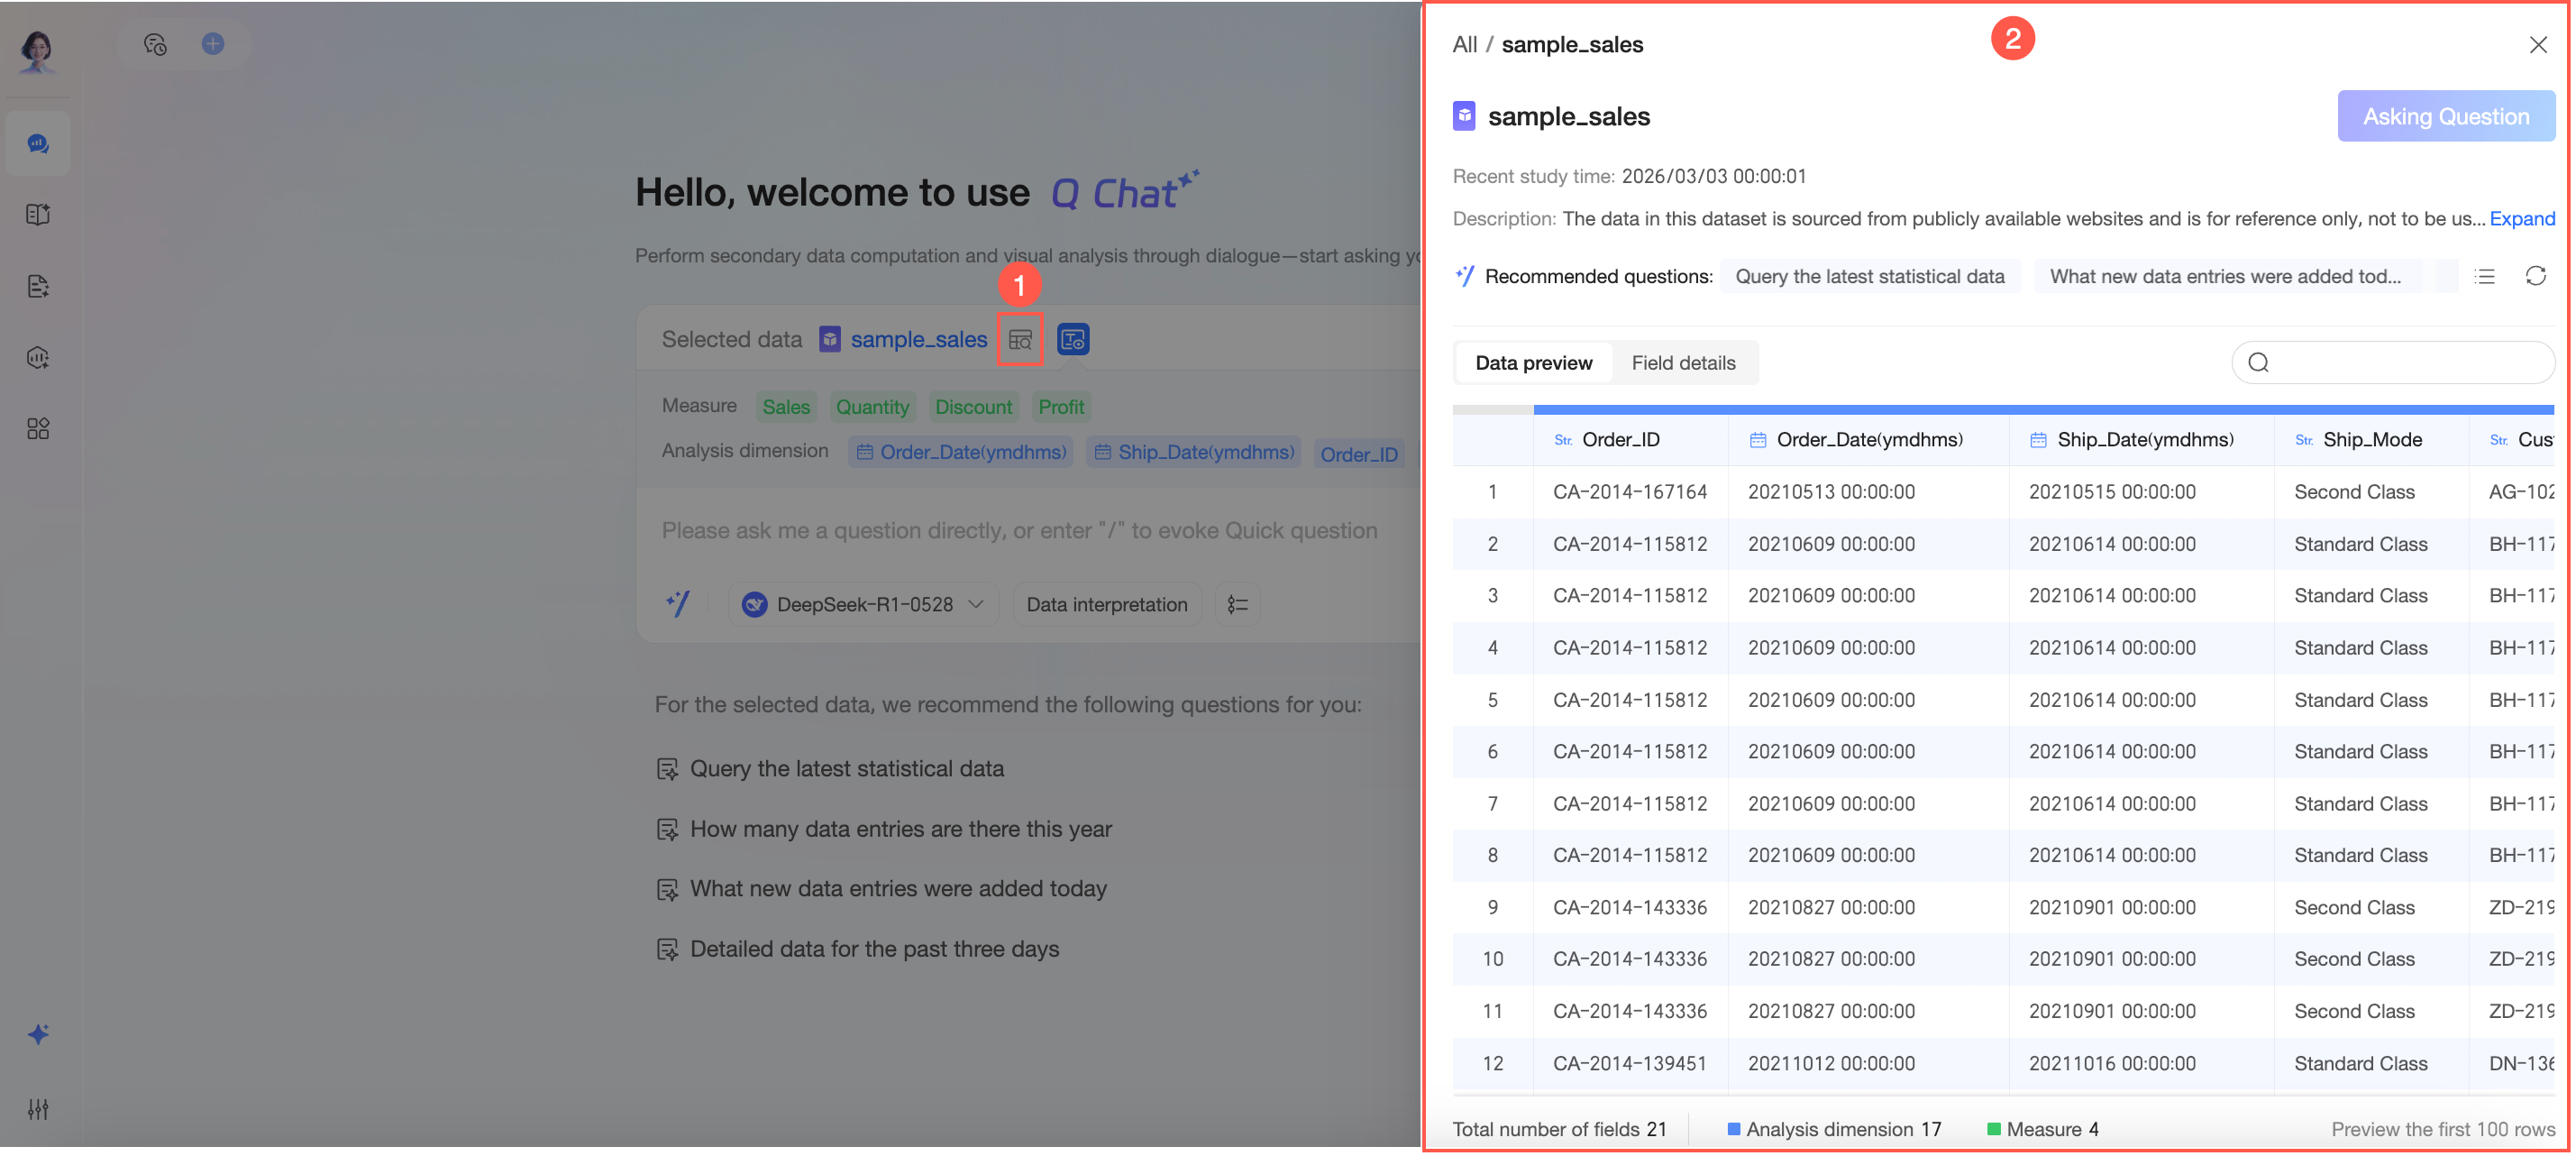Click the Order_Date(ymdhms) column header
The image size is (2576, 1156).
[1868, 440]
